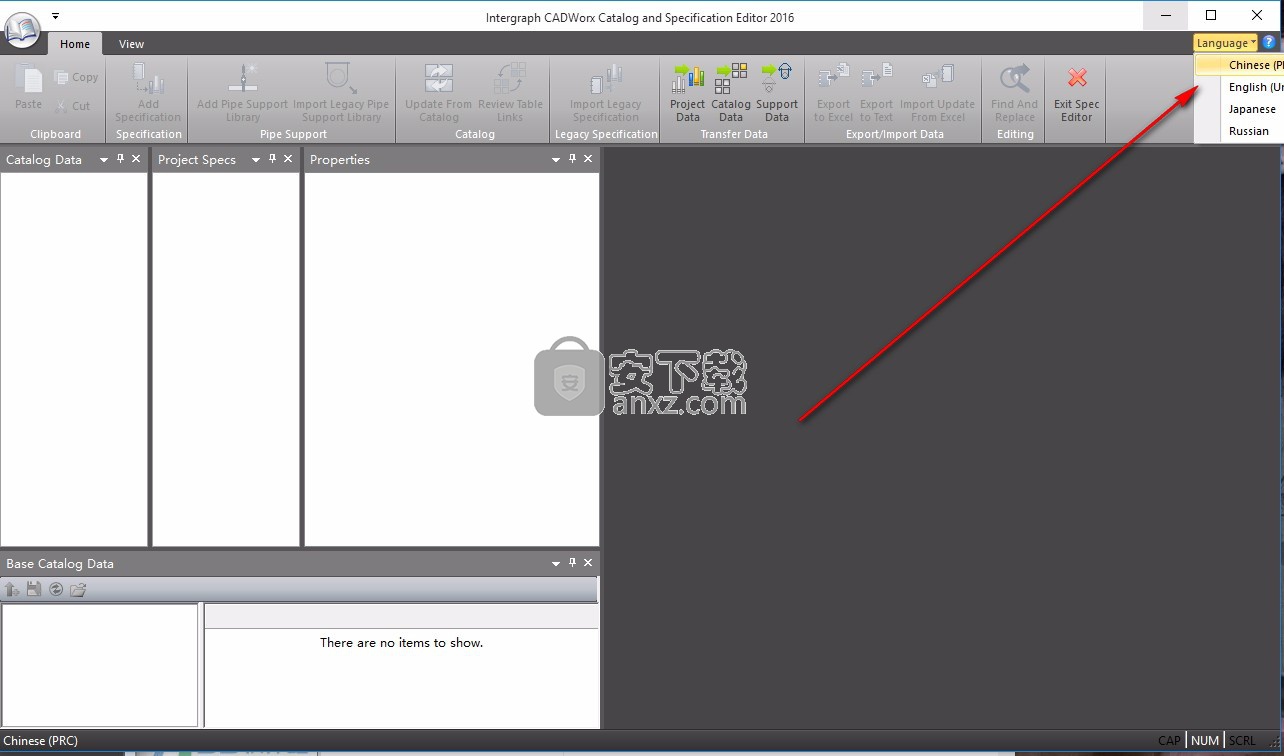Open the quick access toolbar customize arrow
The height and width of the screenshot is (756, 1284).
(56, 16)
